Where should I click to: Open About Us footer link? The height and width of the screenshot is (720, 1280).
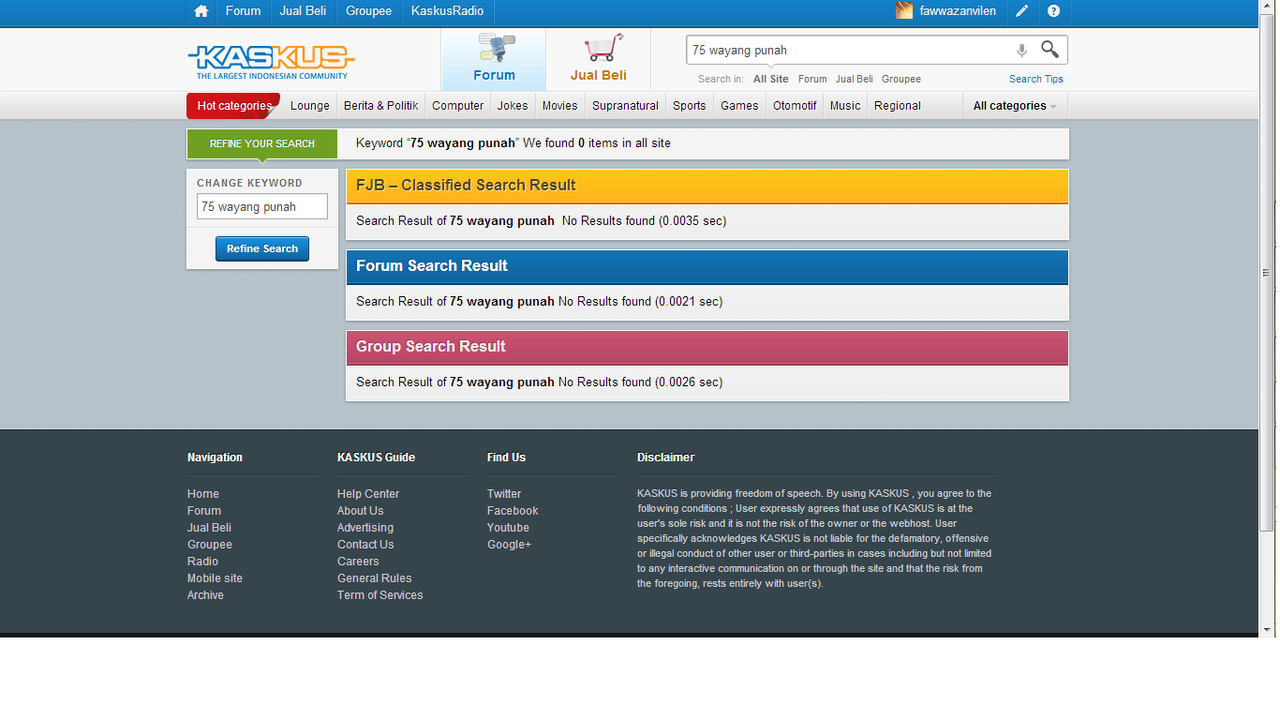point(360,511)
